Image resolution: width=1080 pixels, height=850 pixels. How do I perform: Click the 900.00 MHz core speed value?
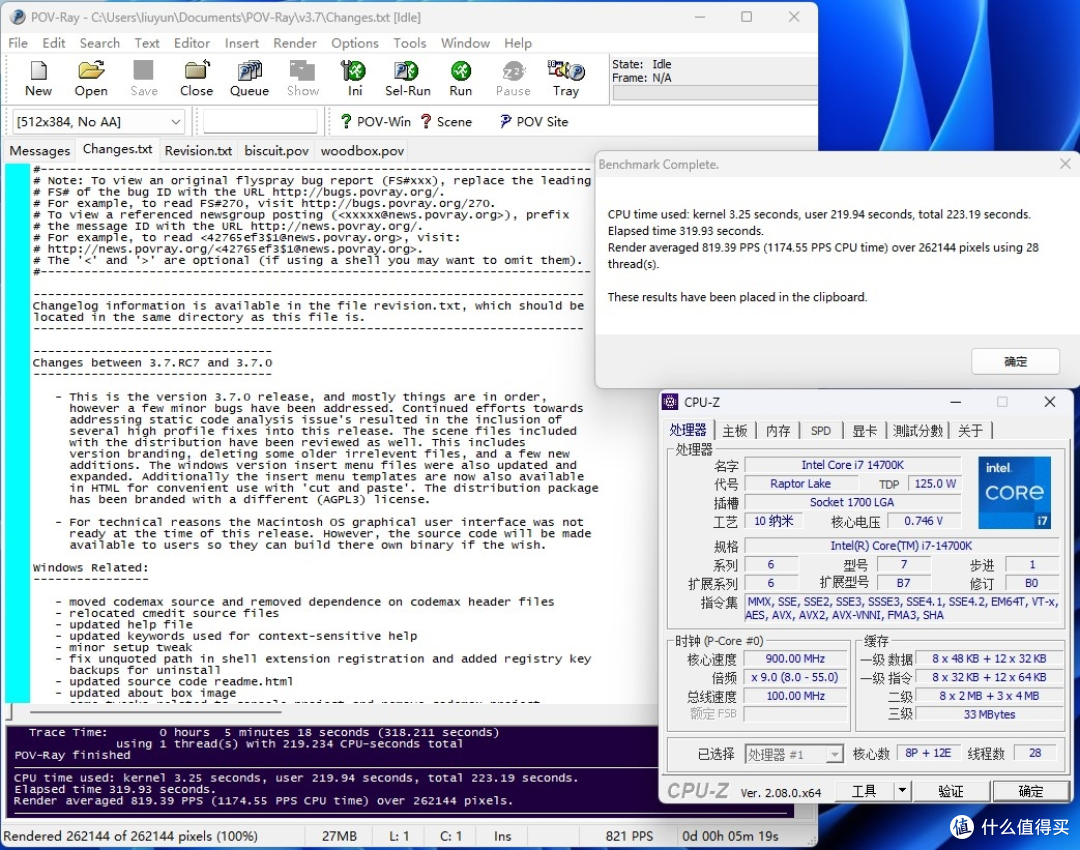pyautogui.click(x=795, y=659)
